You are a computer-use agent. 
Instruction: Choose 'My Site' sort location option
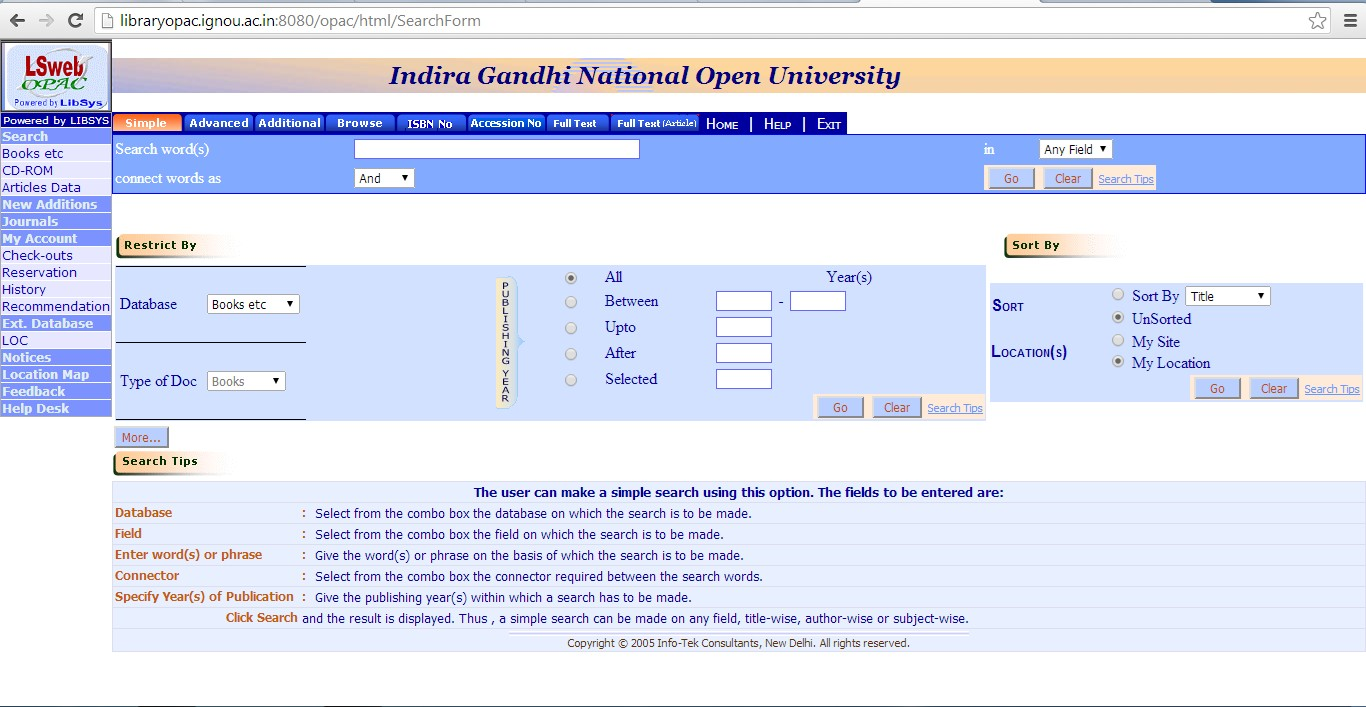(x=1117, y=341)
